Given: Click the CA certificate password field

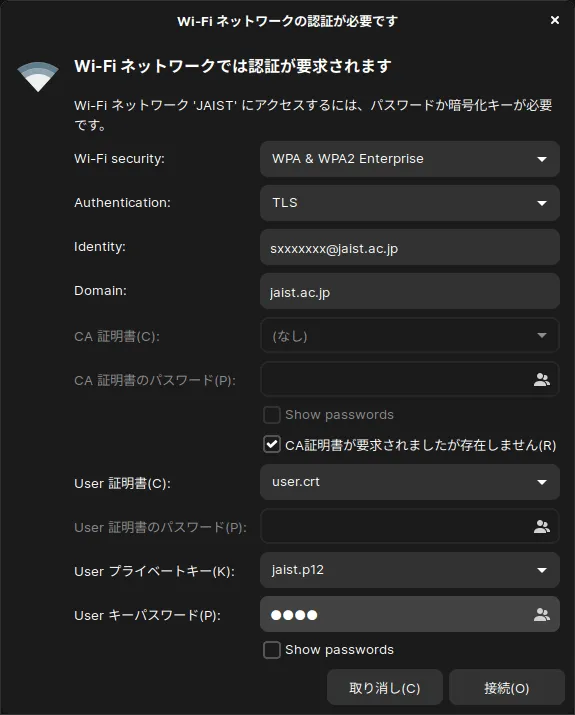Looking at the screenshot, I should (409, 379).
